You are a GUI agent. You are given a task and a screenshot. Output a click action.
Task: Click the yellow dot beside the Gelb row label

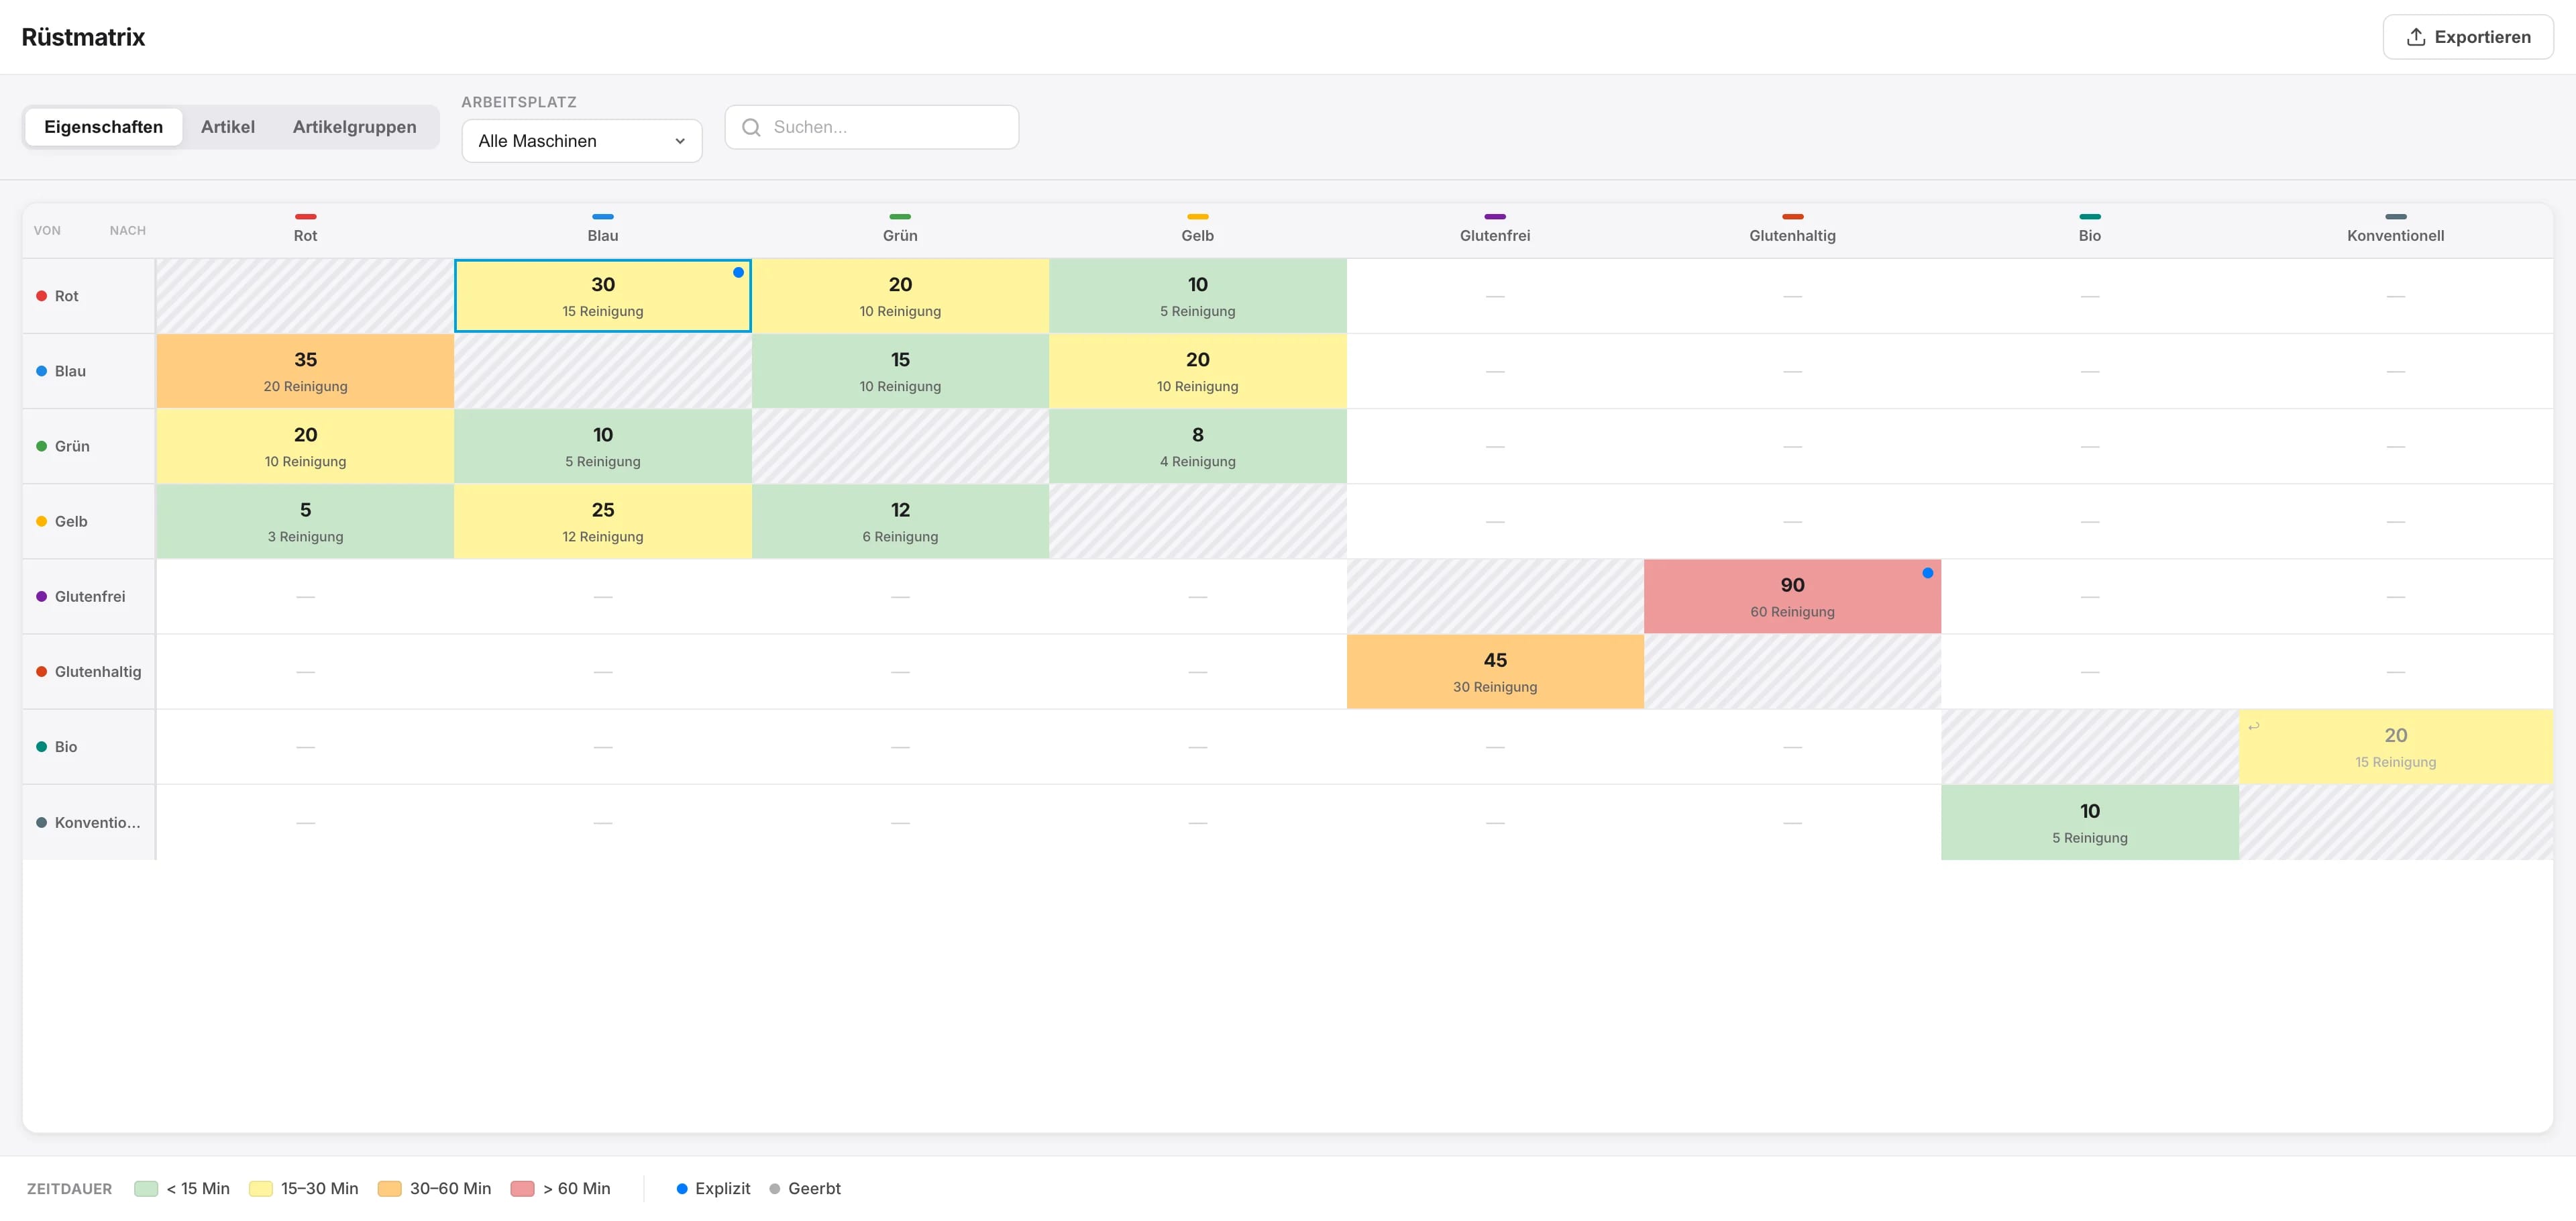click(40, 521)
